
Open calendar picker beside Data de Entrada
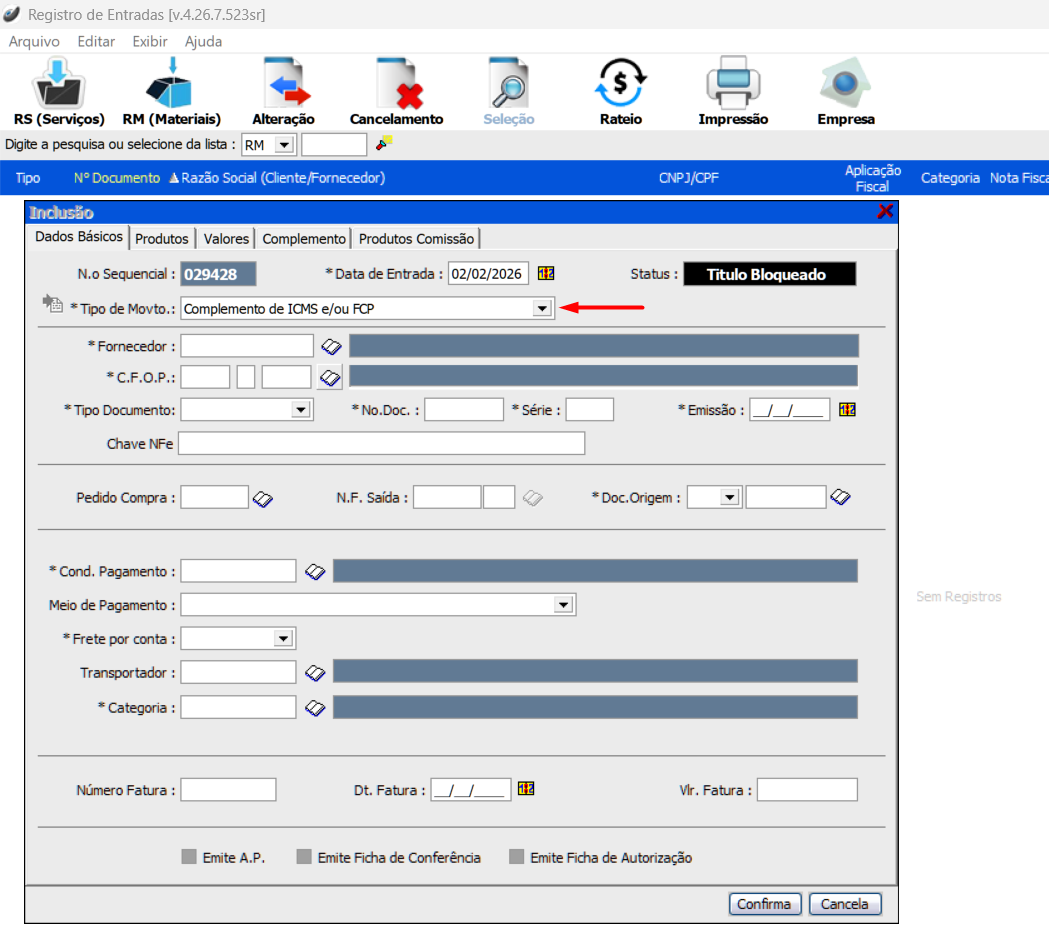[546, 274]
